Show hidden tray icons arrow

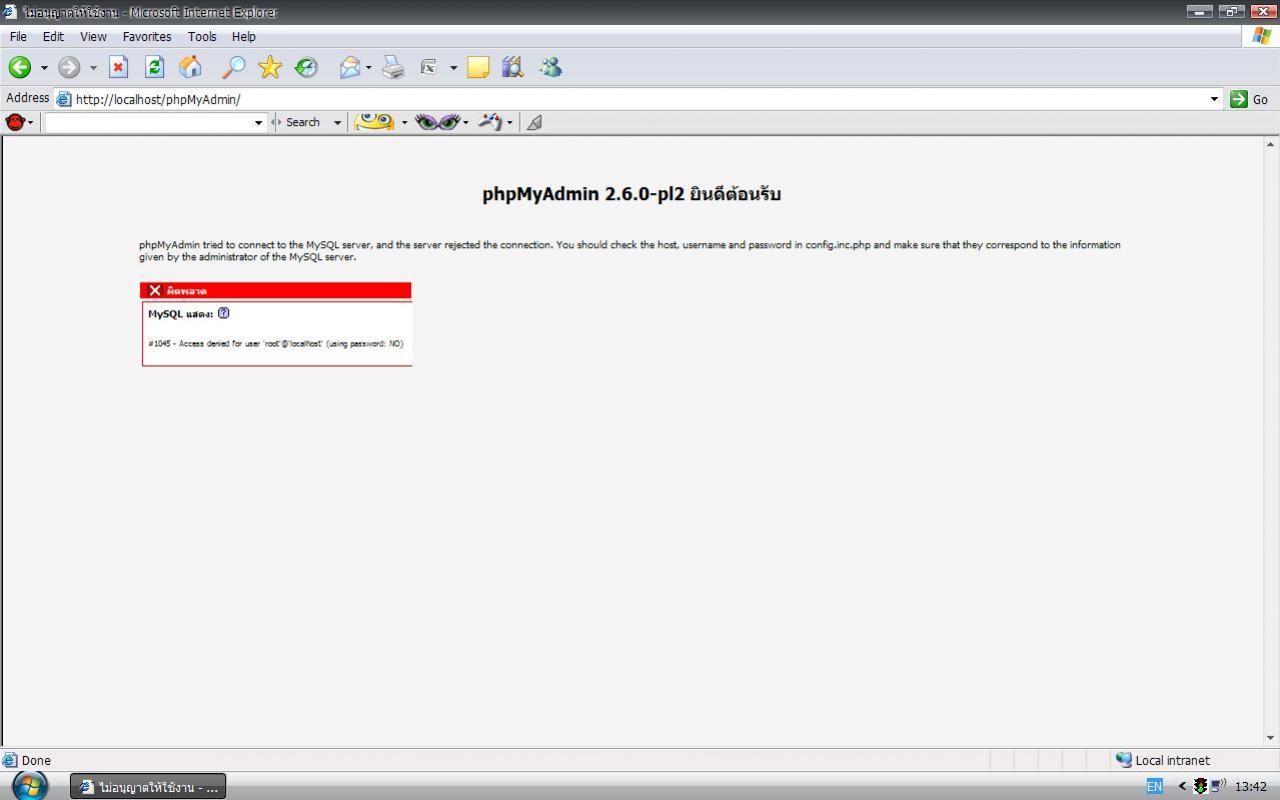coord(1182,787)
